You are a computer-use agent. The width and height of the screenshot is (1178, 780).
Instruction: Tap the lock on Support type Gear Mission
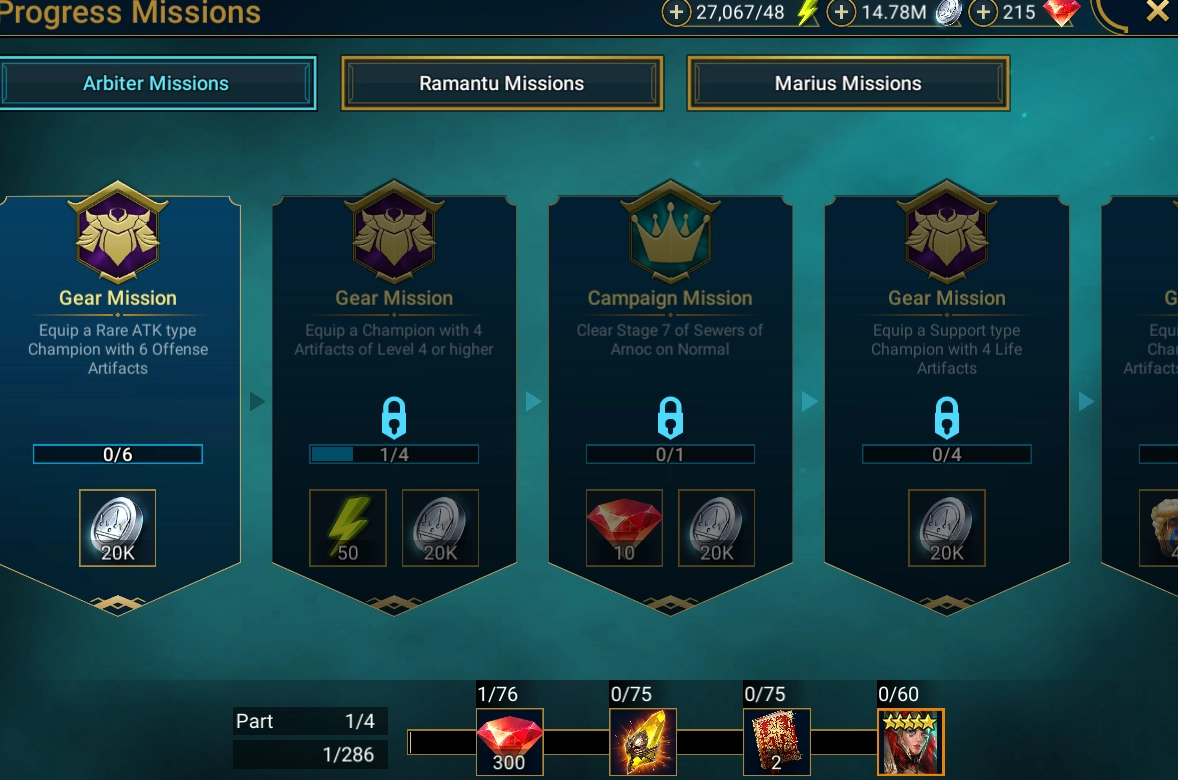click(x=947, y=417)
